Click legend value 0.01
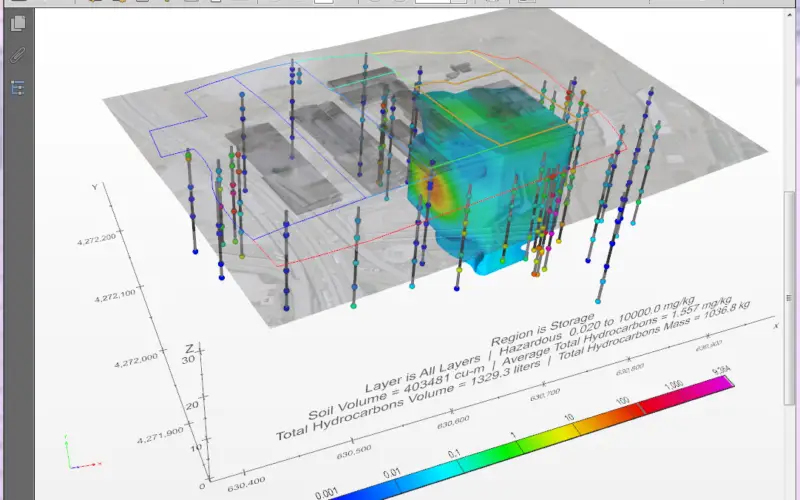 392,473
